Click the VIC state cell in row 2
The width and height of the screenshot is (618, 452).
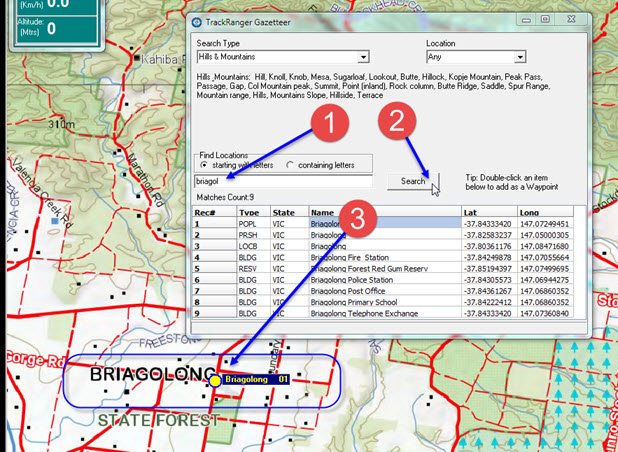[x=290, y=235]
